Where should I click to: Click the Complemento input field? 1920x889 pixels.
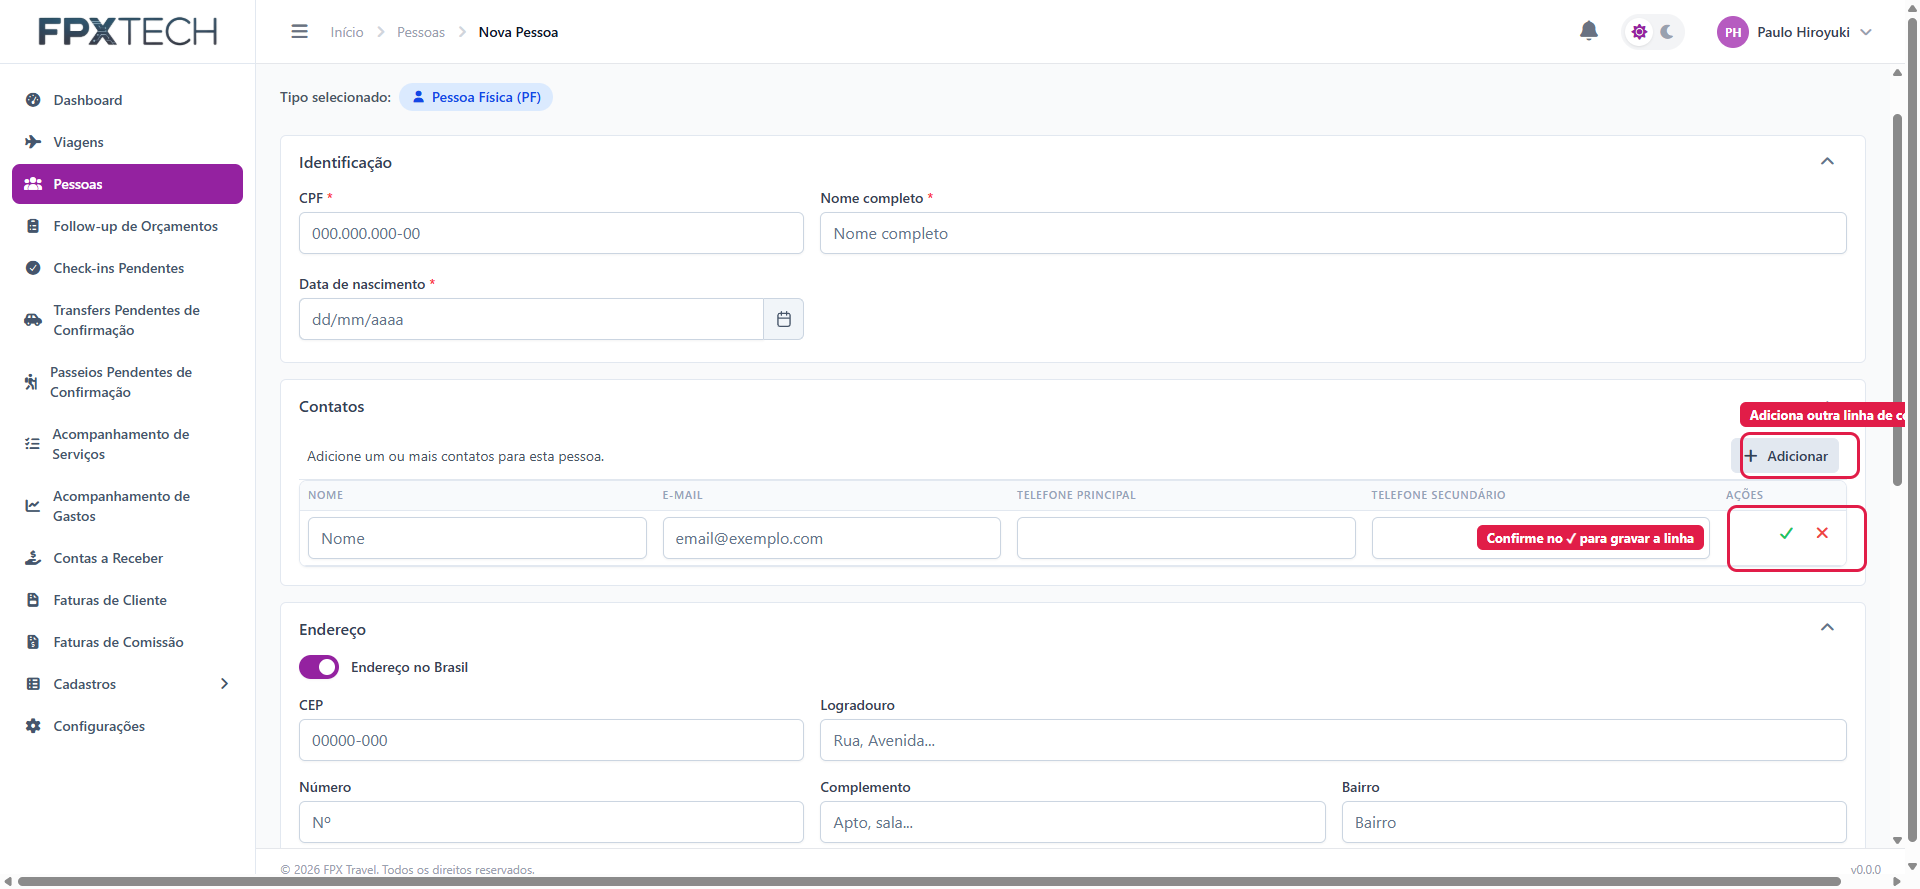click(x=1073, y=822)
